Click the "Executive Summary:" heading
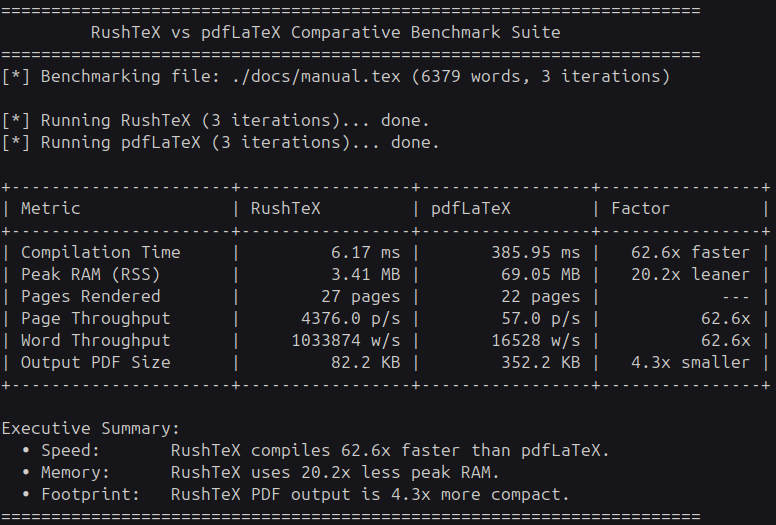776x525 pixels. point(91,429)
